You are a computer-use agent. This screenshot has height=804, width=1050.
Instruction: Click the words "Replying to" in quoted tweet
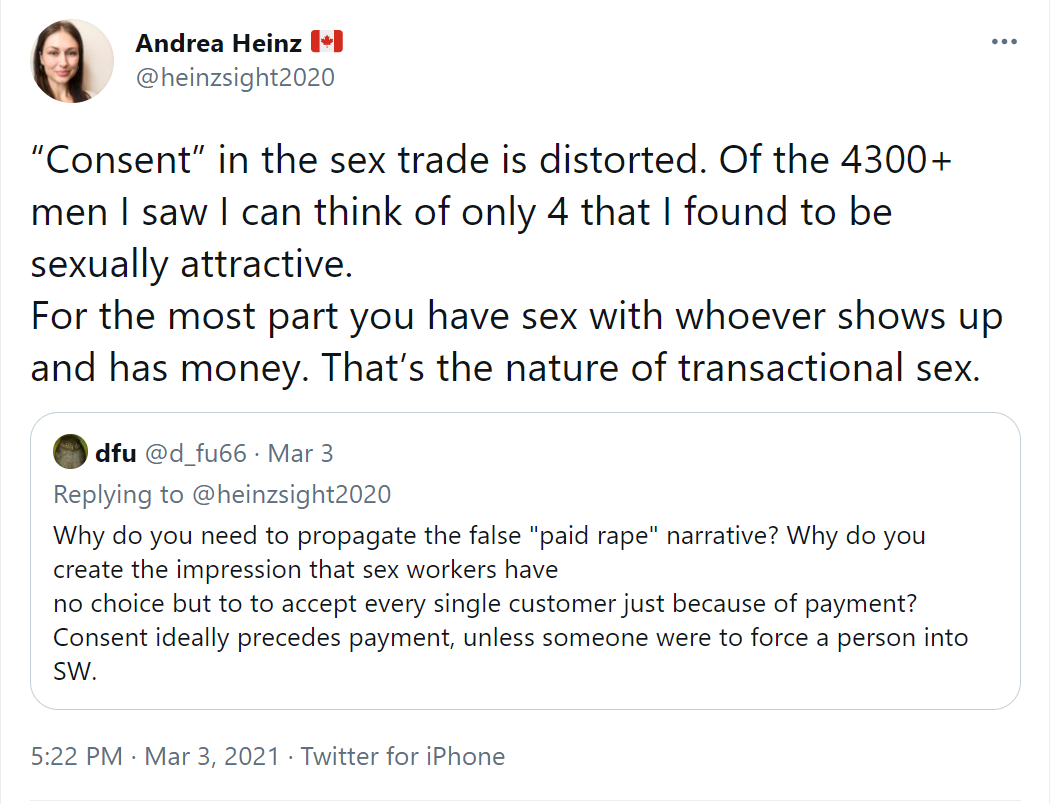tap(118, 494)
